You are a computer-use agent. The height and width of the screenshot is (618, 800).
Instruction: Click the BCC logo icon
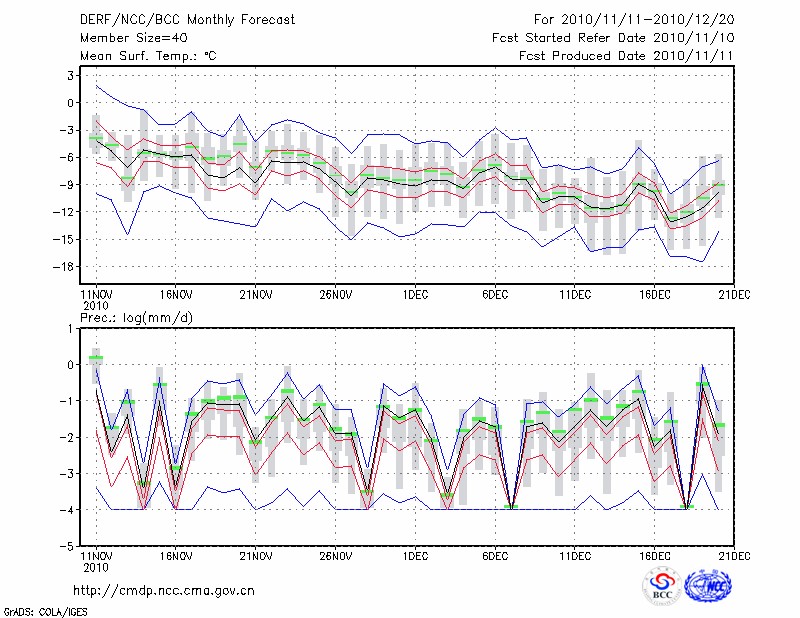point(662,586)
